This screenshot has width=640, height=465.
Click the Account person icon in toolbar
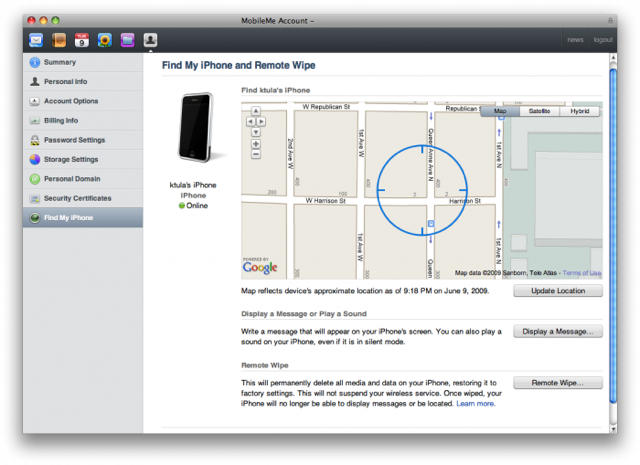click(x=150, y=40)
